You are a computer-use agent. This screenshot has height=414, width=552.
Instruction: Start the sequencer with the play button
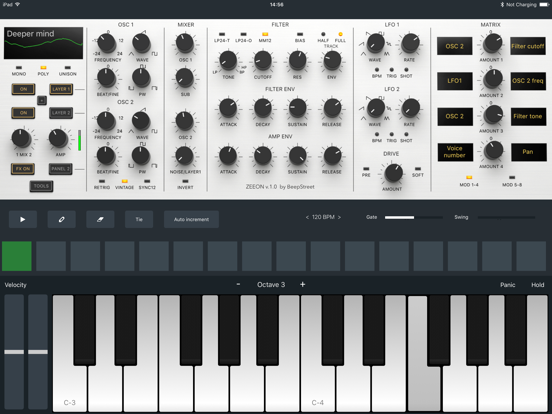pyautogui.click(x=23, y=219)
